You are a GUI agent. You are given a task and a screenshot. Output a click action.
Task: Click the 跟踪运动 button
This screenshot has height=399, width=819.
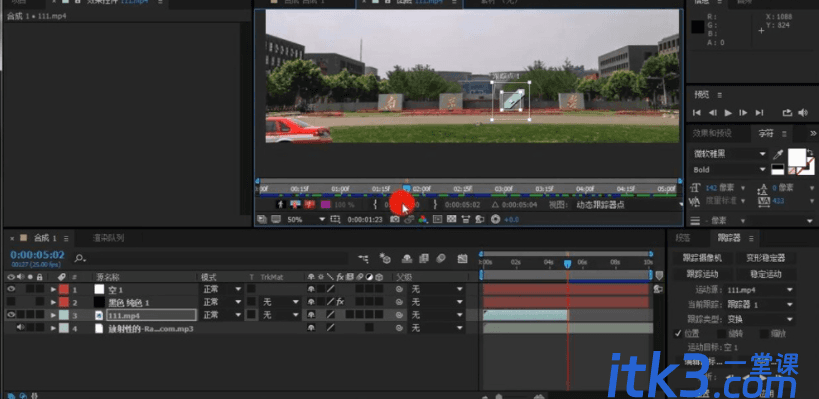click(703, 274)
